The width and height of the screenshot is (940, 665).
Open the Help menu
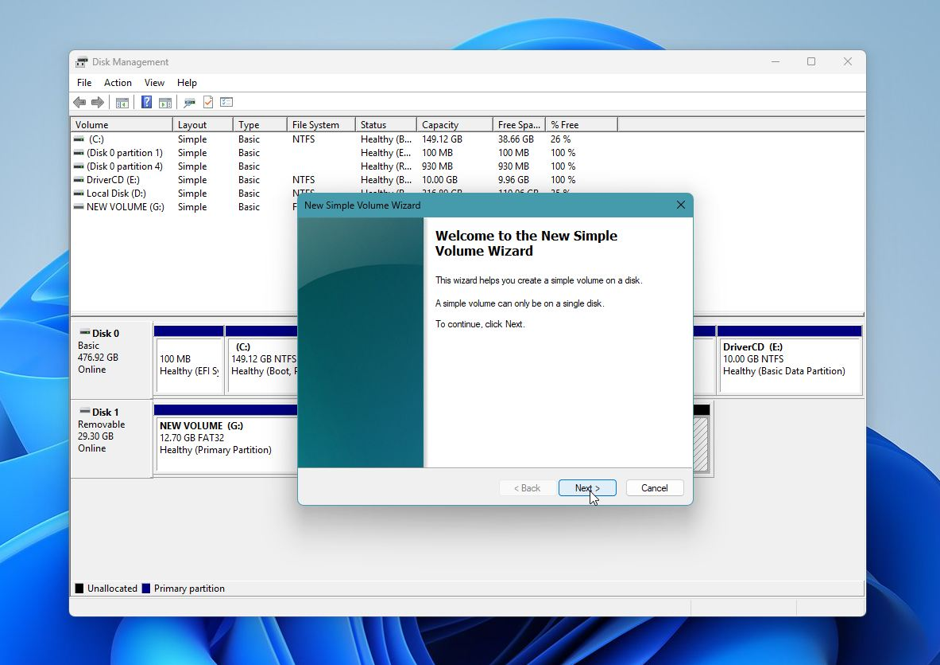[186, 83]
